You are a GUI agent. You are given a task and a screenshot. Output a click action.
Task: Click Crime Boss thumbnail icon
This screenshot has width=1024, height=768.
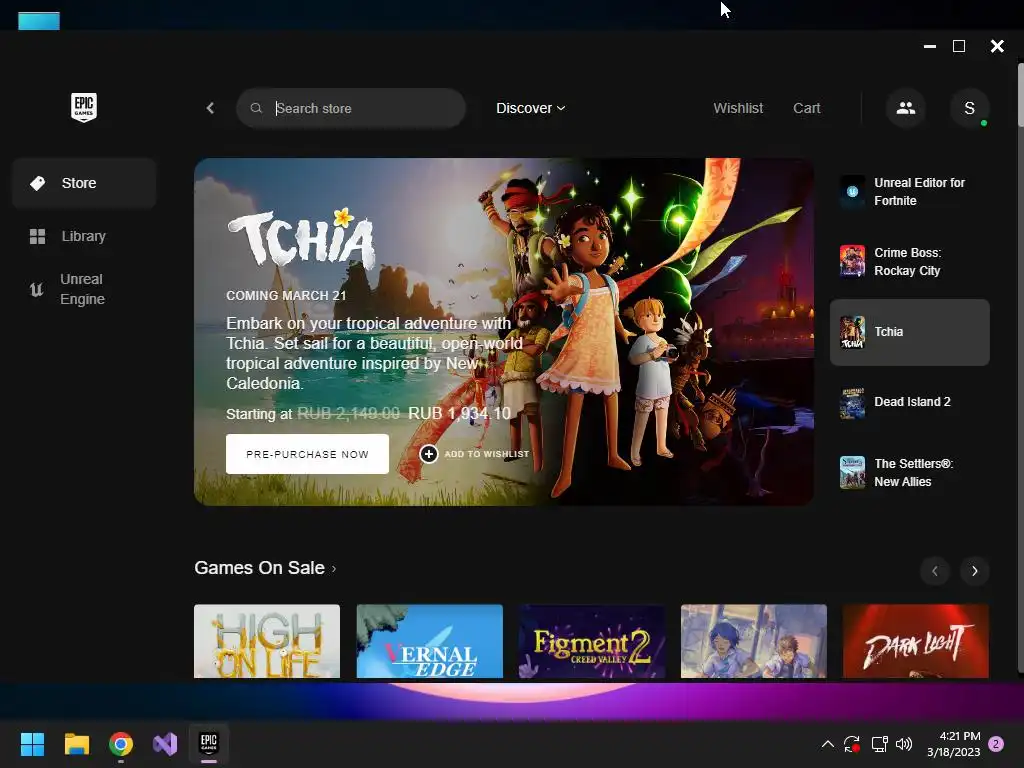point(852,261)
